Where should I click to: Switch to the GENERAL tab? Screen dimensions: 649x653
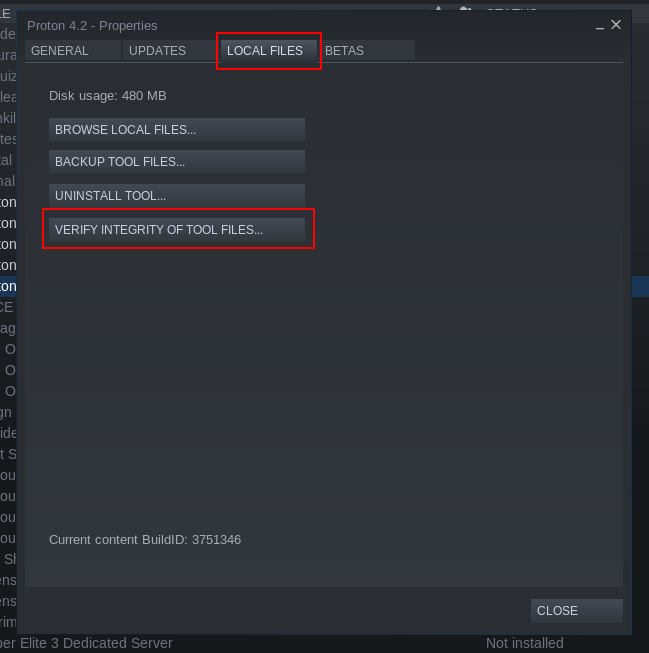(73, 51)
